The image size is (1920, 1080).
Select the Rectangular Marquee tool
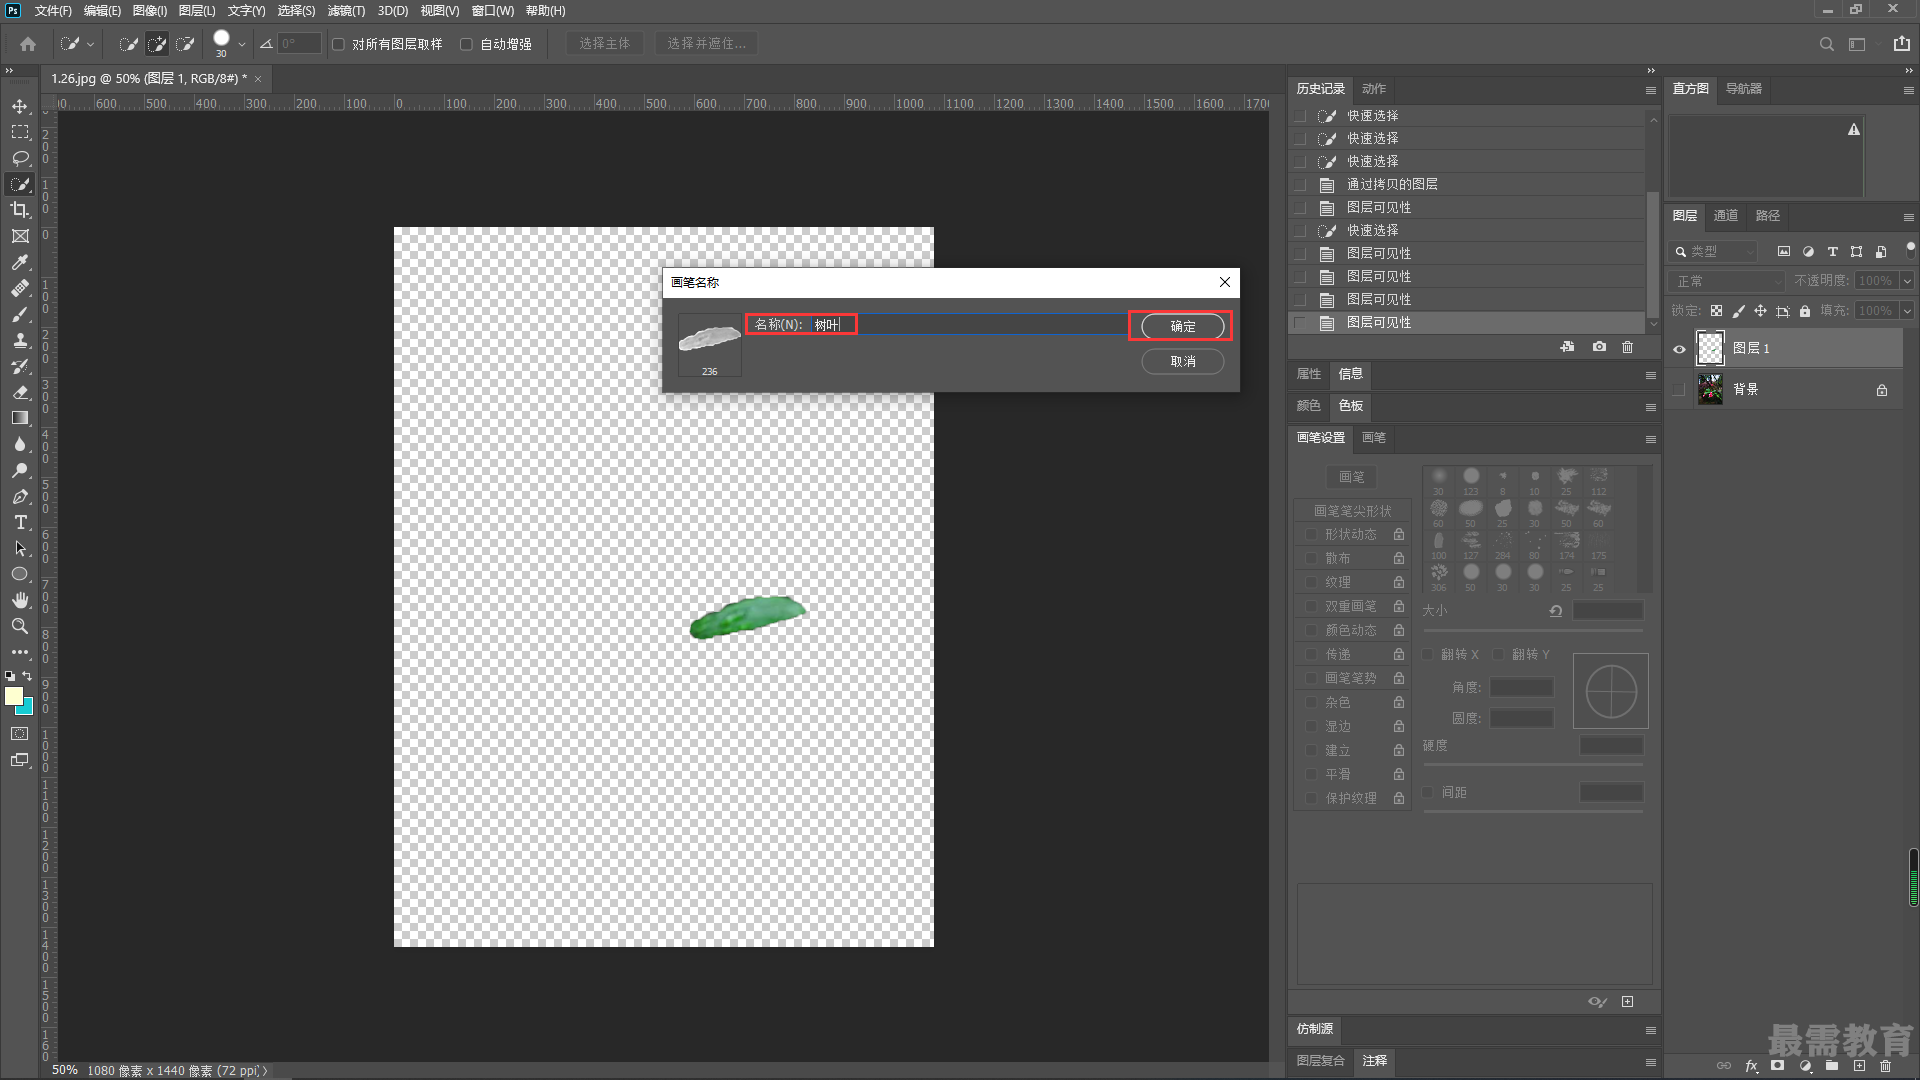tap(20, 132)
